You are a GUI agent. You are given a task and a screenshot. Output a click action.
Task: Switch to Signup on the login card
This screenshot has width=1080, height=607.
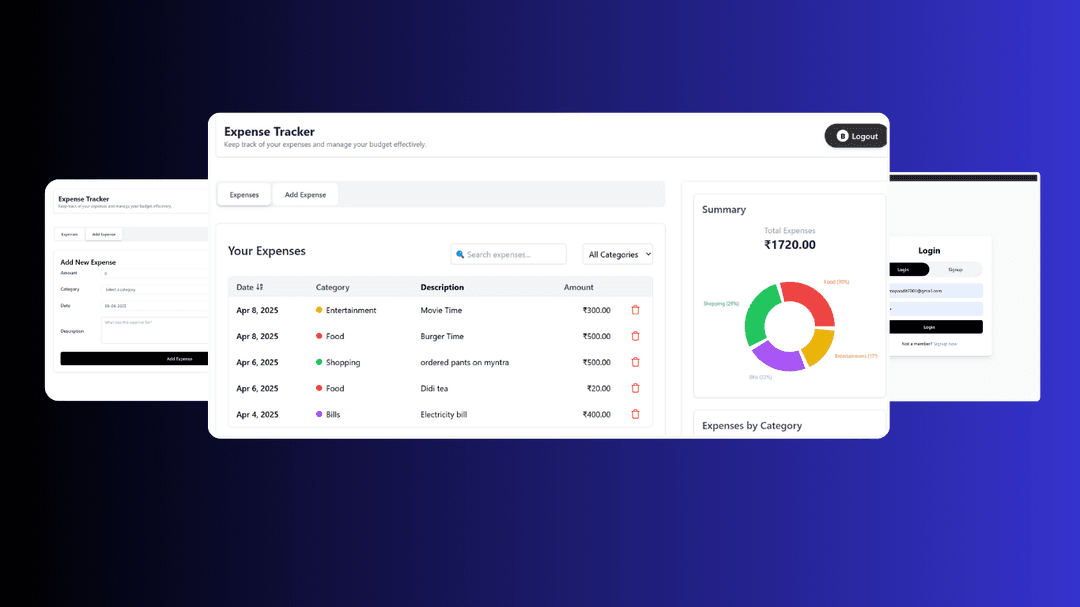pyautogui.click(x=956, y=270)
